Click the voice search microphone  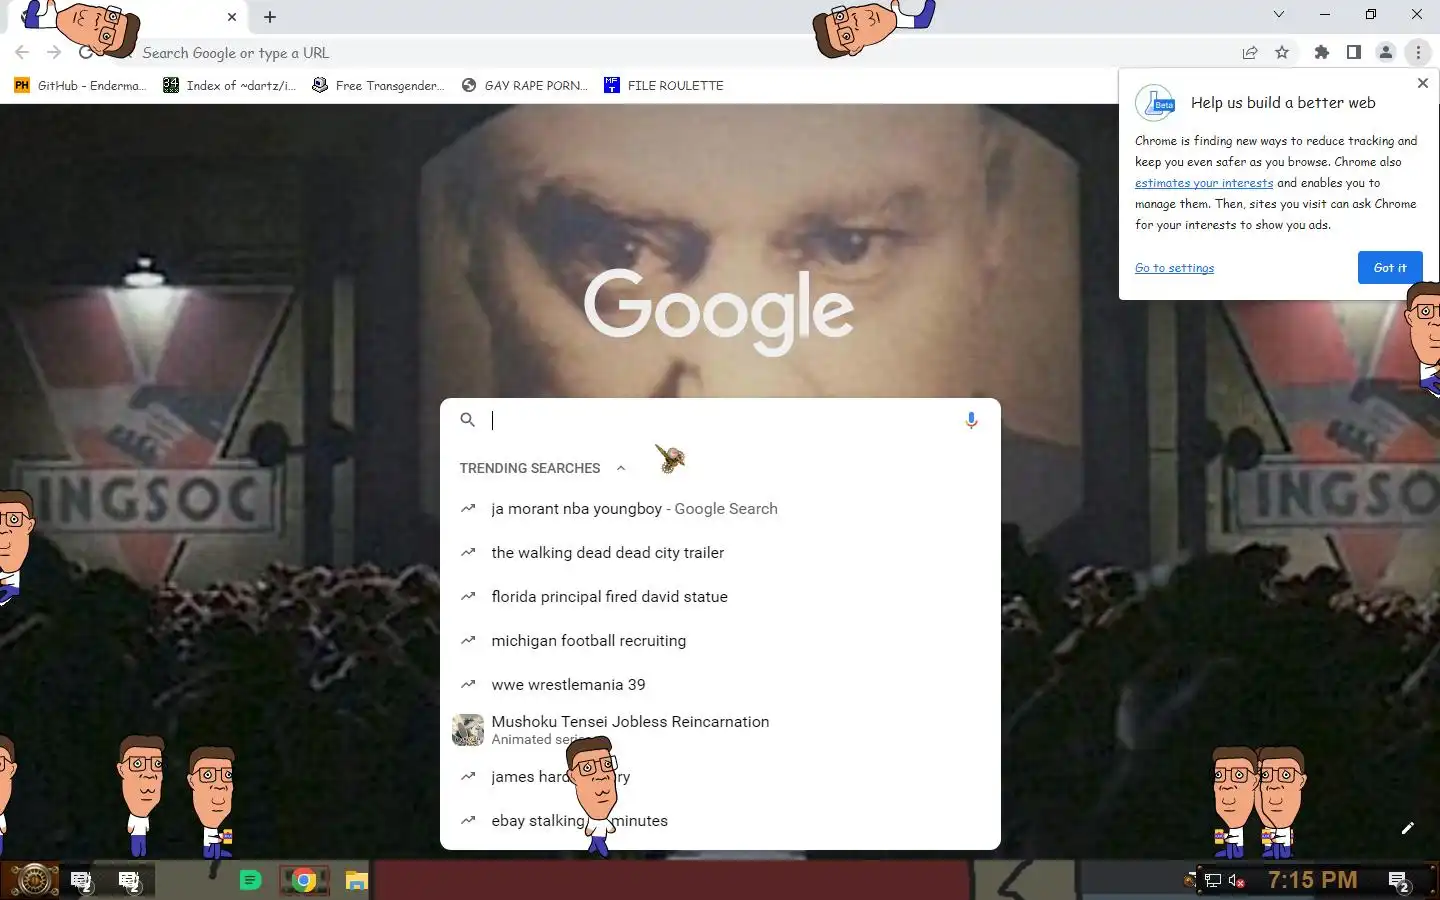pyautogui.click(x=971, y=420)
